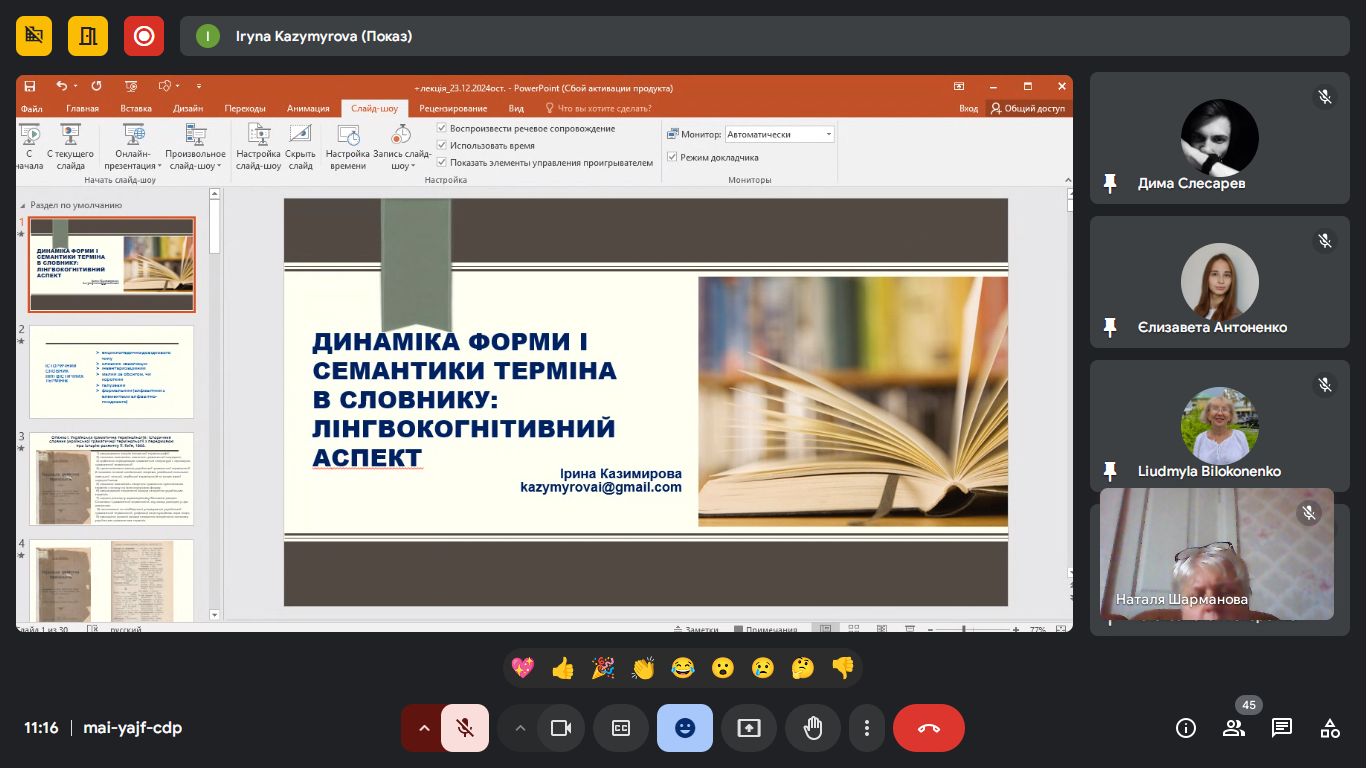
Task: Send crying face reaction
Action: point(763,668)
